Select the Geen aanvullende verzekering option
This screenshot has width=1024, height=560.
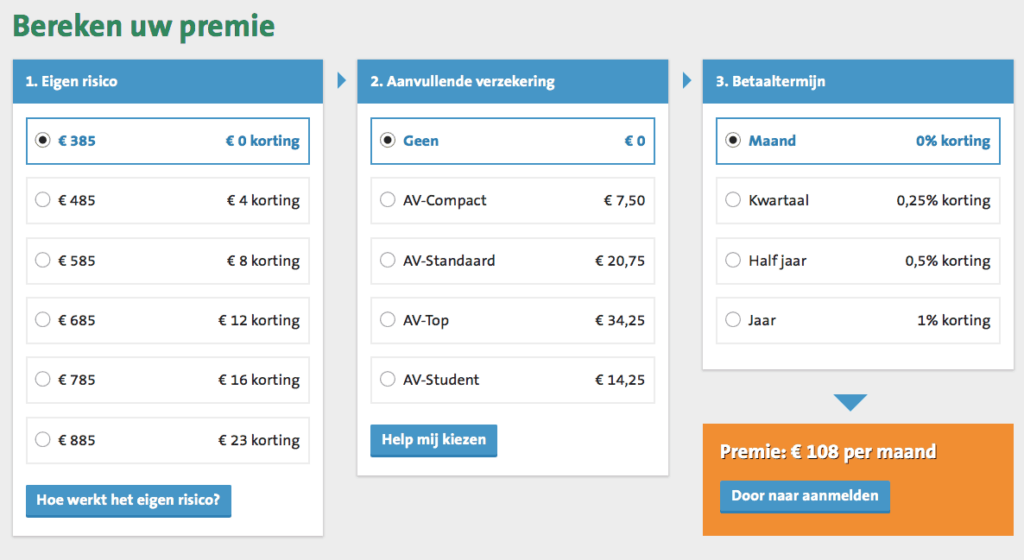pos(388,141)
